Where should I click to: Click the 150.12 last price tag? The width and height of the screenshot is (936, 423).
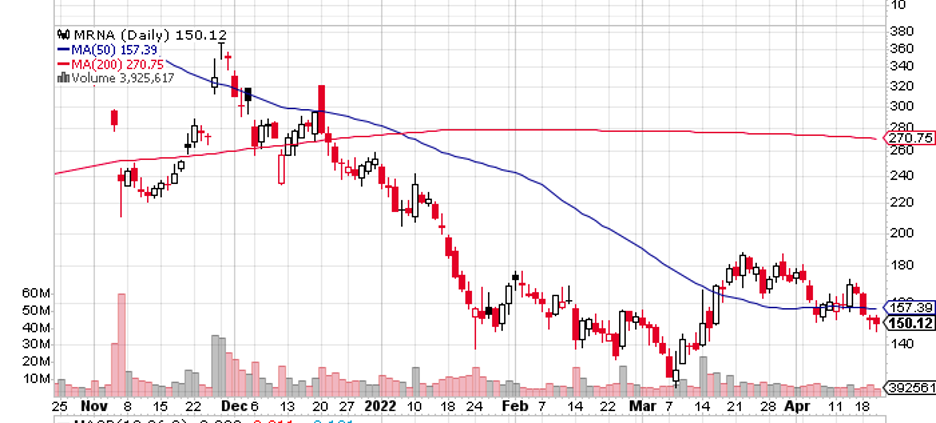tap(908, 323)
